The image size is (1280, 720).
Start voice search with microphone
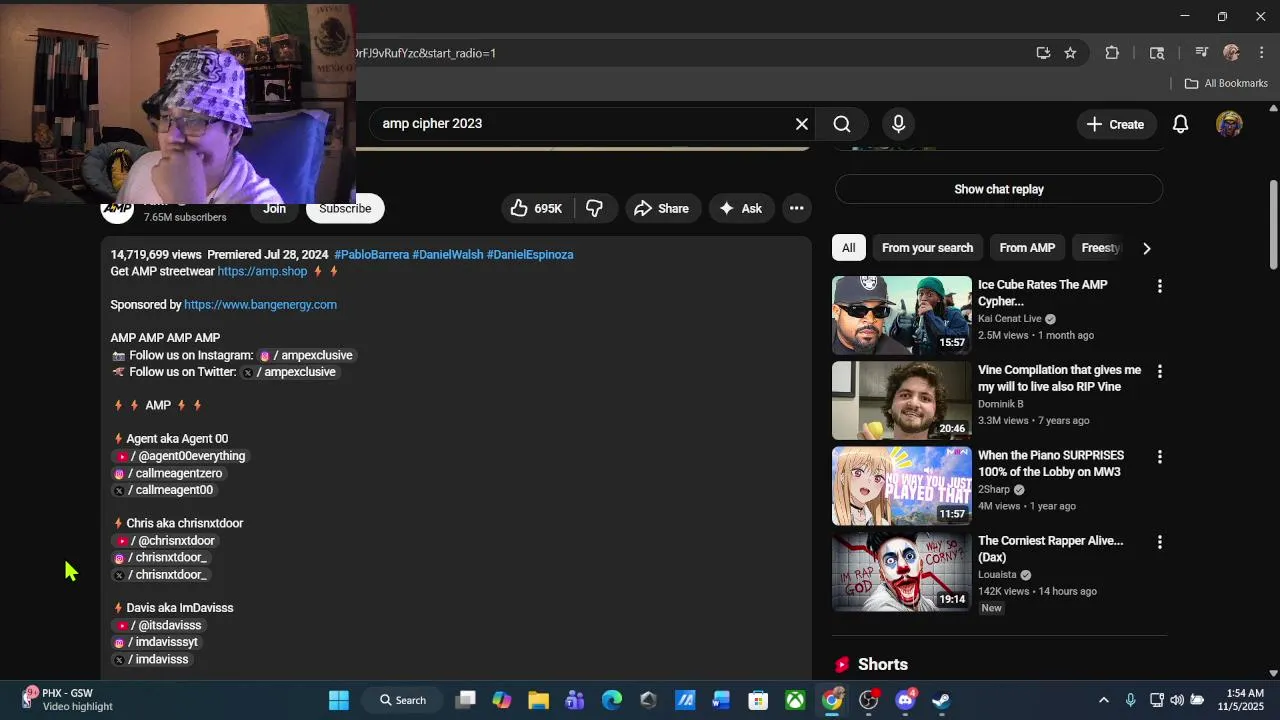coord(898,124)
